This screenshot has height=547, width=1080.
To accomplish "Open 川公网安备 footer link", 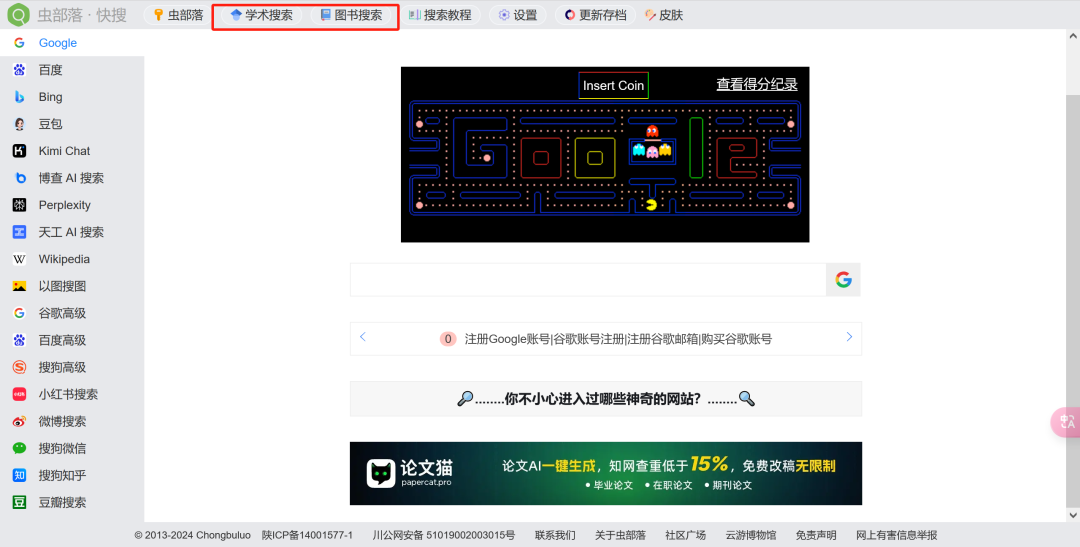I will coord(444,535).
